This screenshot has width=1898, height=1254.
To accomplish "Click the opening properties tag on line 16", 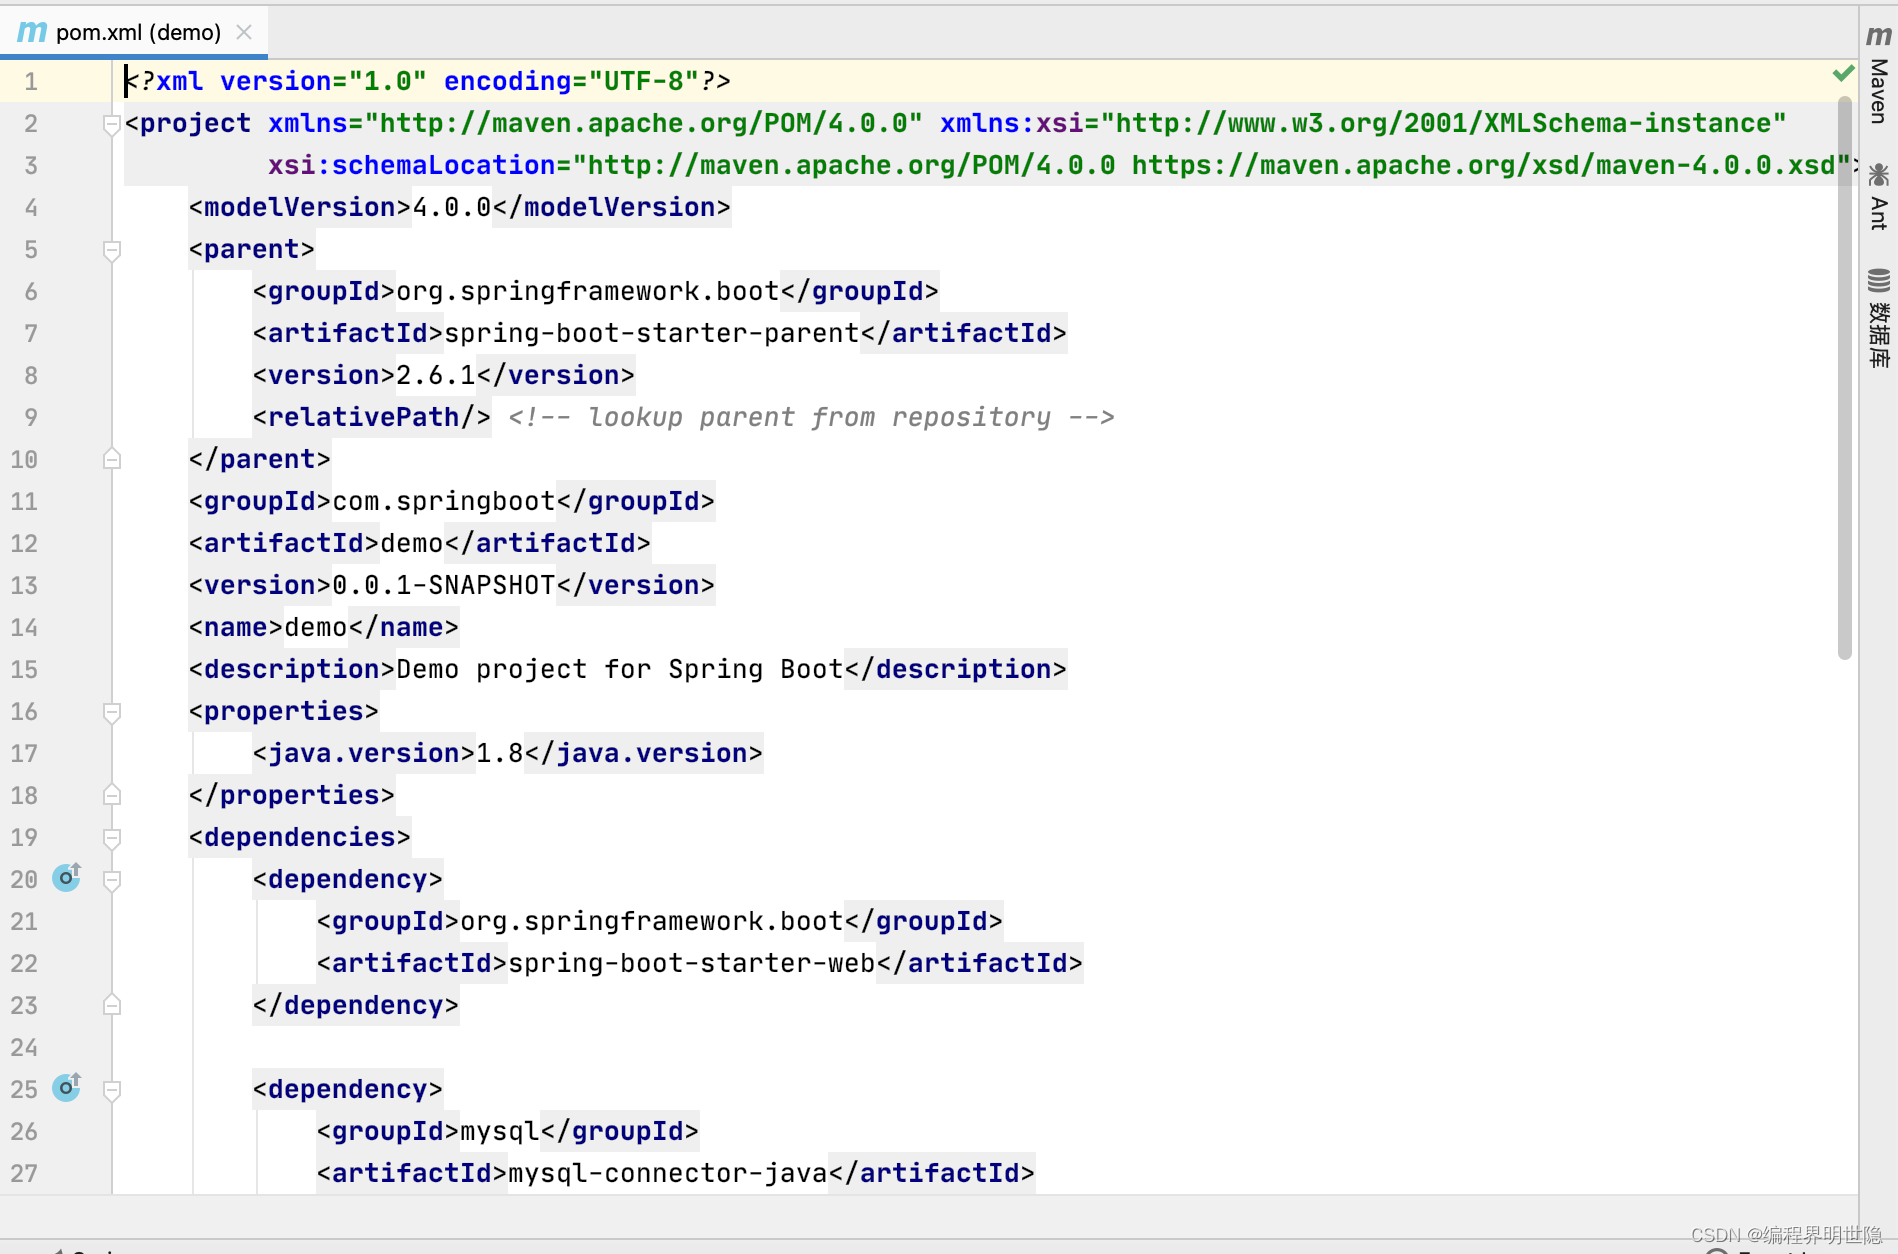I will tap(284, 711).
